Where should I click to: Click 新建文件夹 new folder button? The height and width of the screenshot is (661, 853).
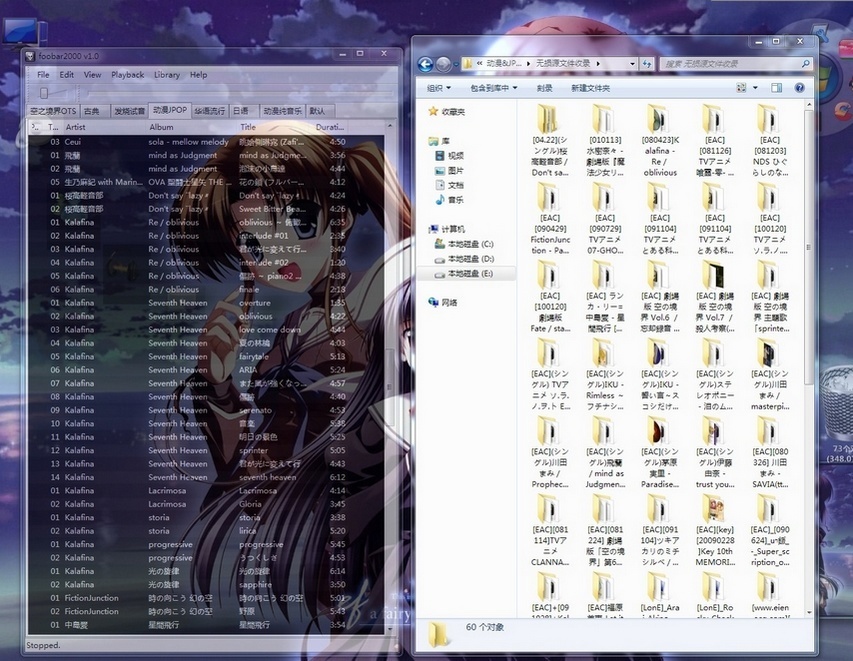(590, 88)
